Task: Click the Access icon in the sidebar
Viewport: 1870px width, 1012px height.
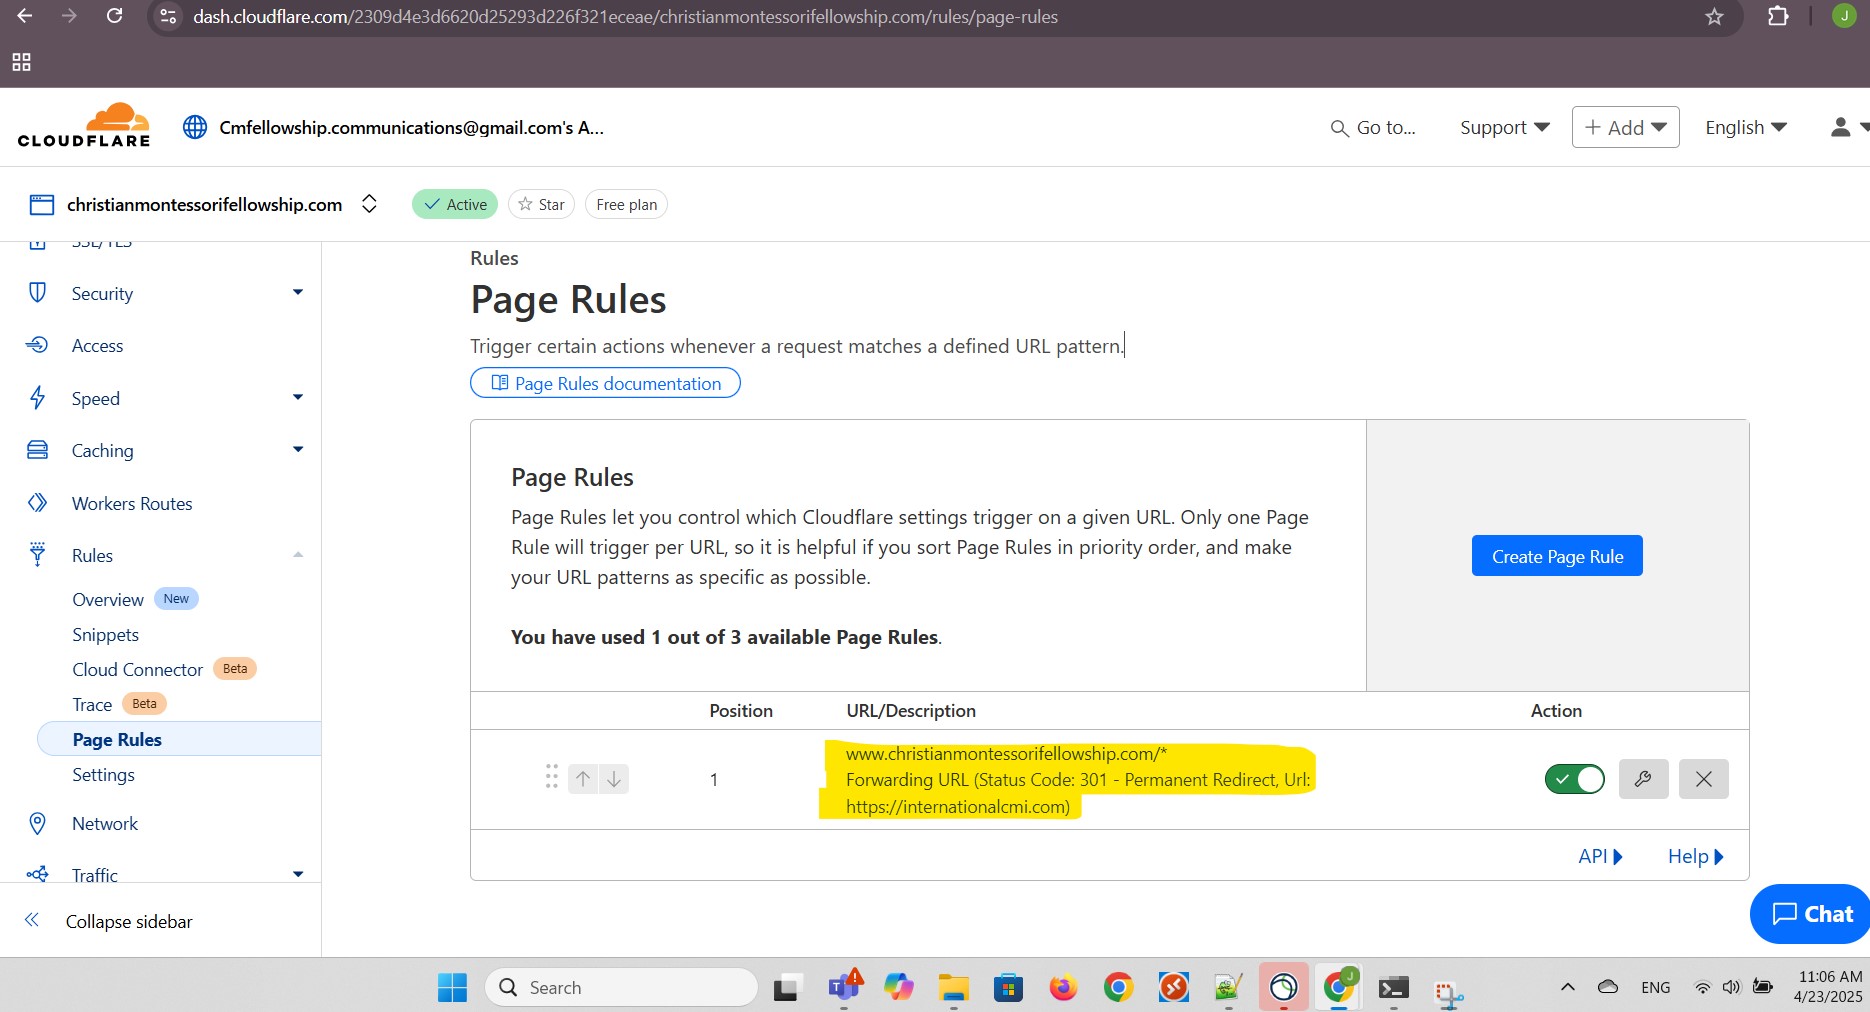Action: 37,345
